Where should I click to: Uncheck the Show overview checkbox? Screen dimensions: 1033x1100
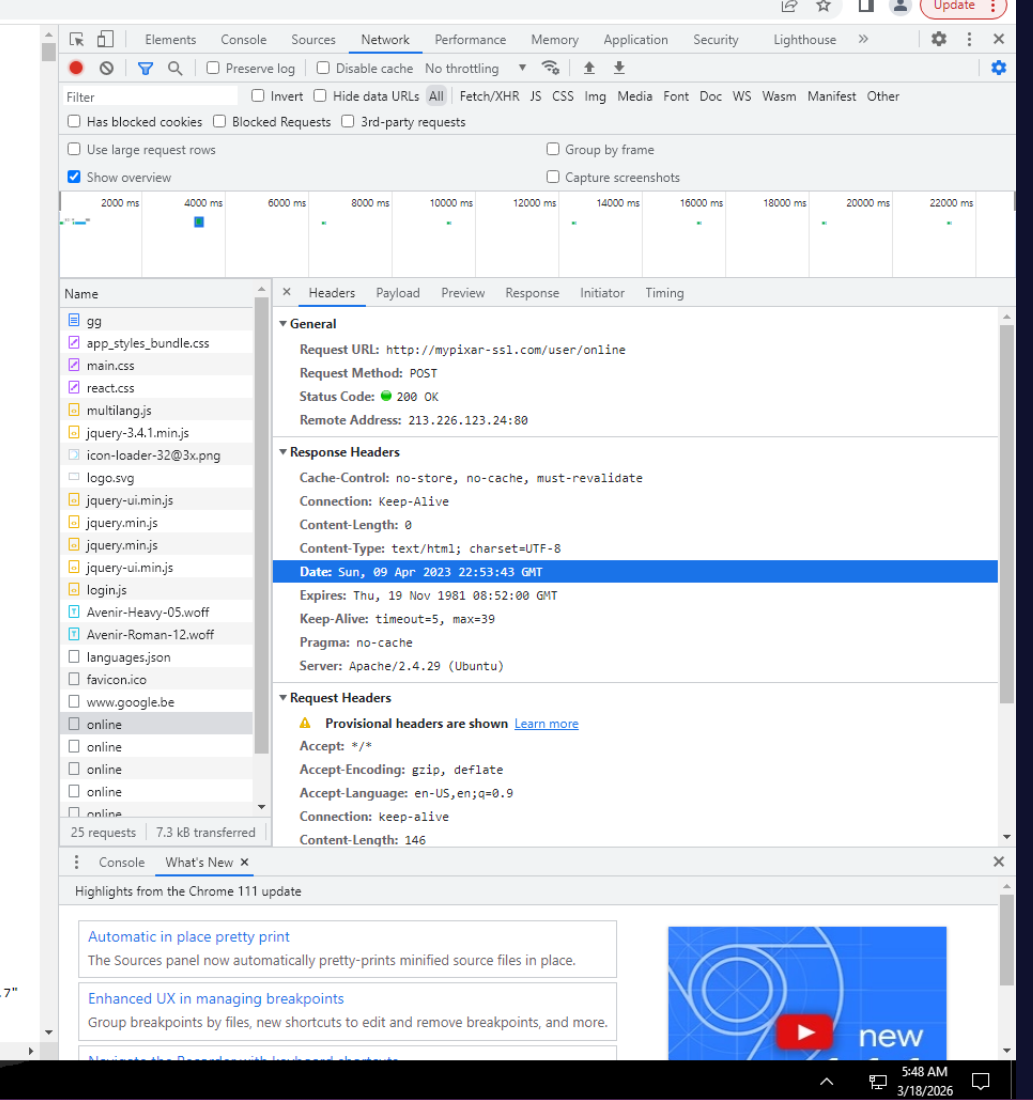pos(74,177)
